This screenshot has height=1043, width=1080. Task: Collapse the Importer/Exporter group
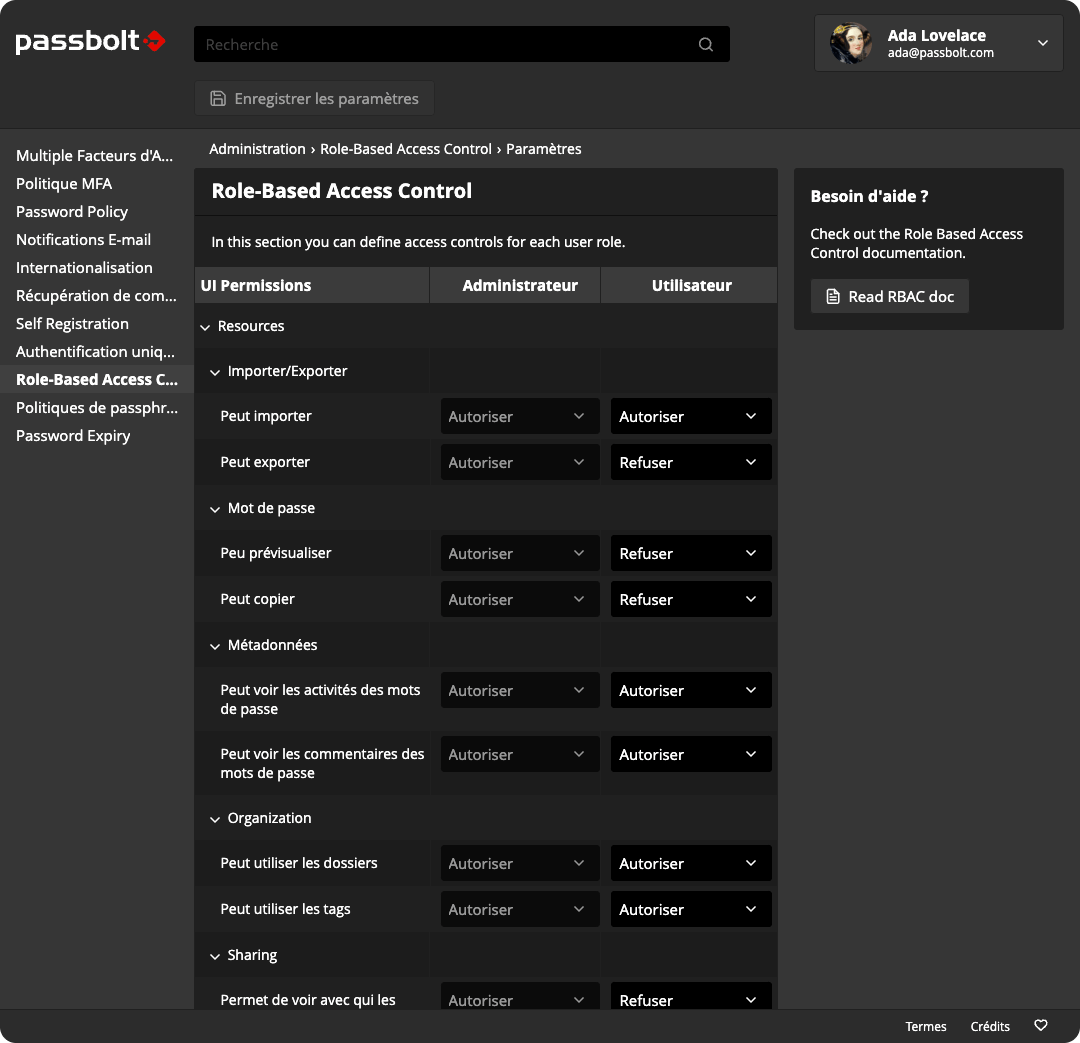coord(215,372)
